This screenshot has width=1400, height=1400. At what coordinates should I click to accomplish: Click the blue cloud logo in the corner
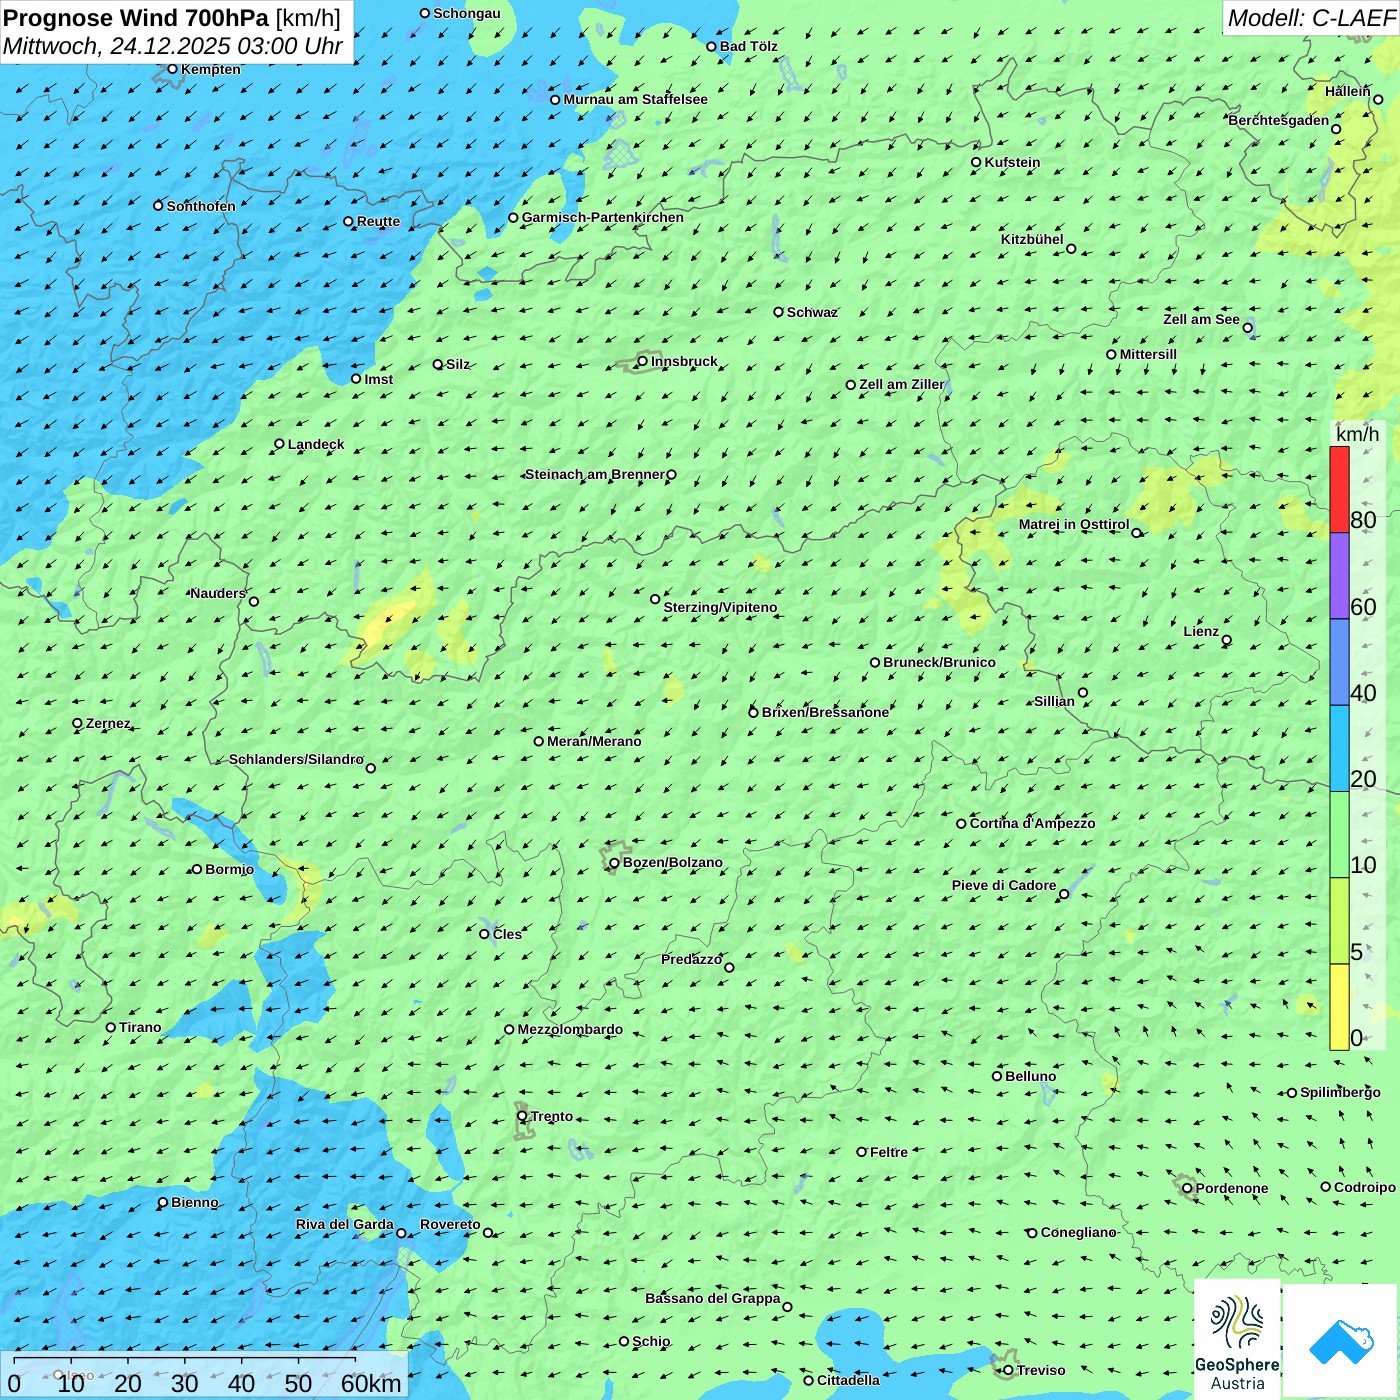coord(1341,1341)
